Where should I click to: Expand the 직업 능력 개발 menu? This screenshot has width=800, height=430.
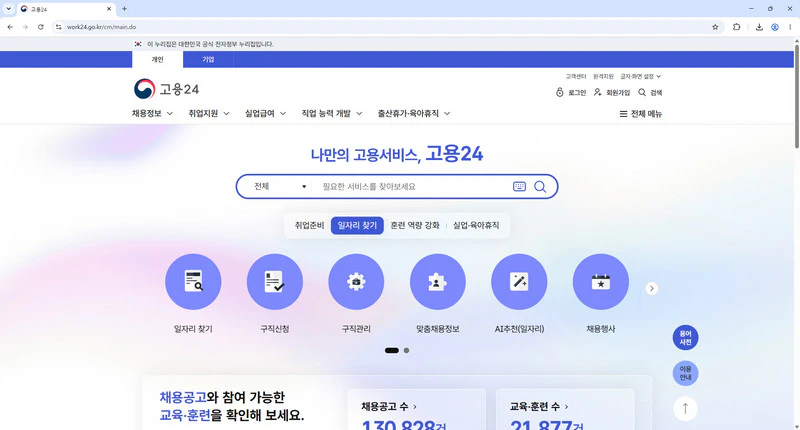click(x=332, y=113)
